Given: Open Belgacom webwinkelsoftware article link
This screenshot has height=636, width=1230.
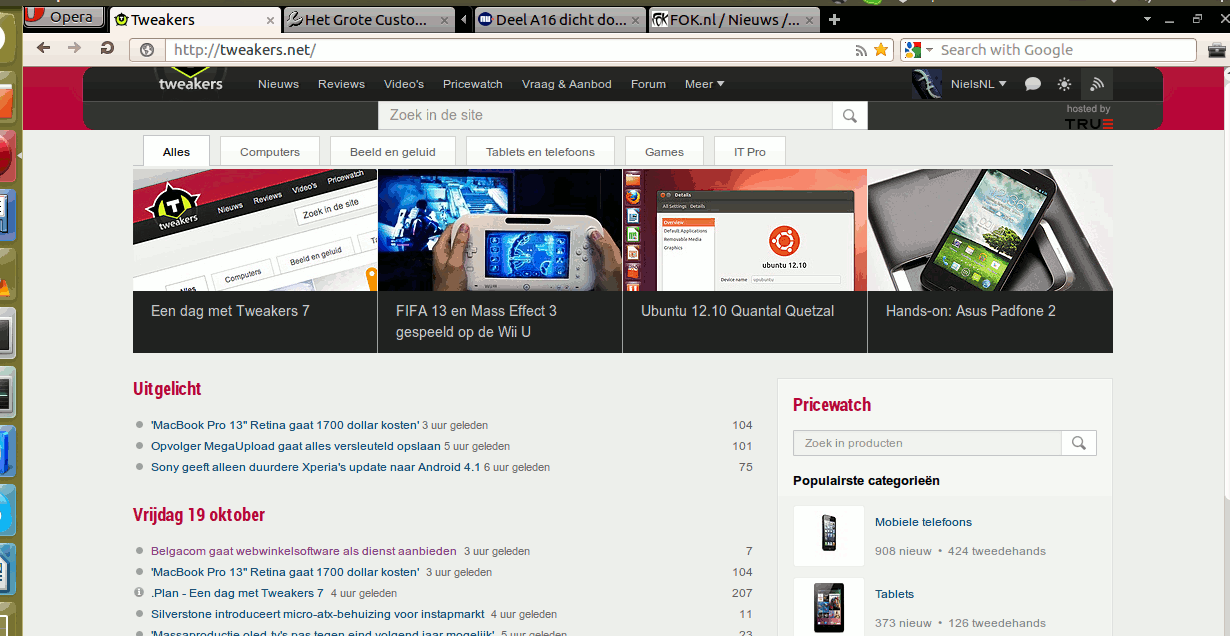Looking at the screenshot, I should [304, 551].
